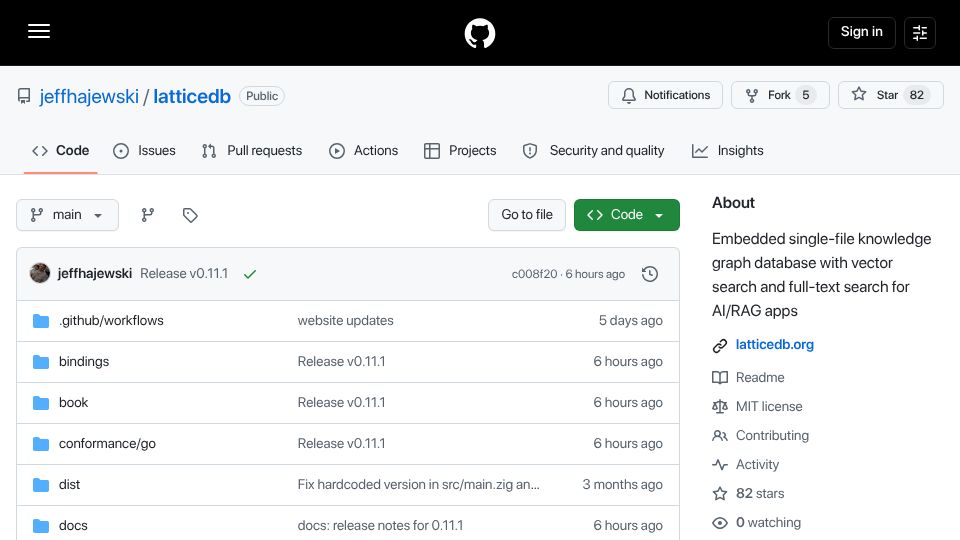Open 'docs: release notes for 0.11.1' commit
The height and width of the screenshot is (540, 960).
click(380, 525)
